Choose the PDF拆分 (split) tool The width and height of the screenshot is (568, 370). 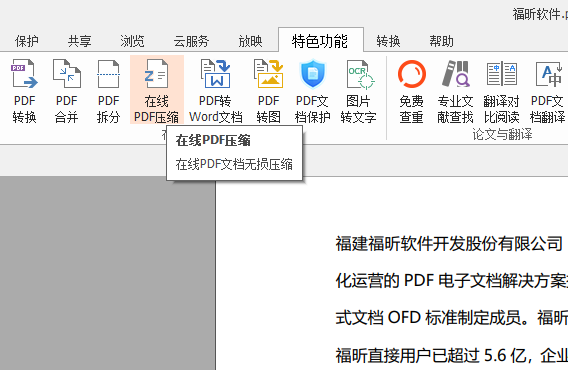108,91
